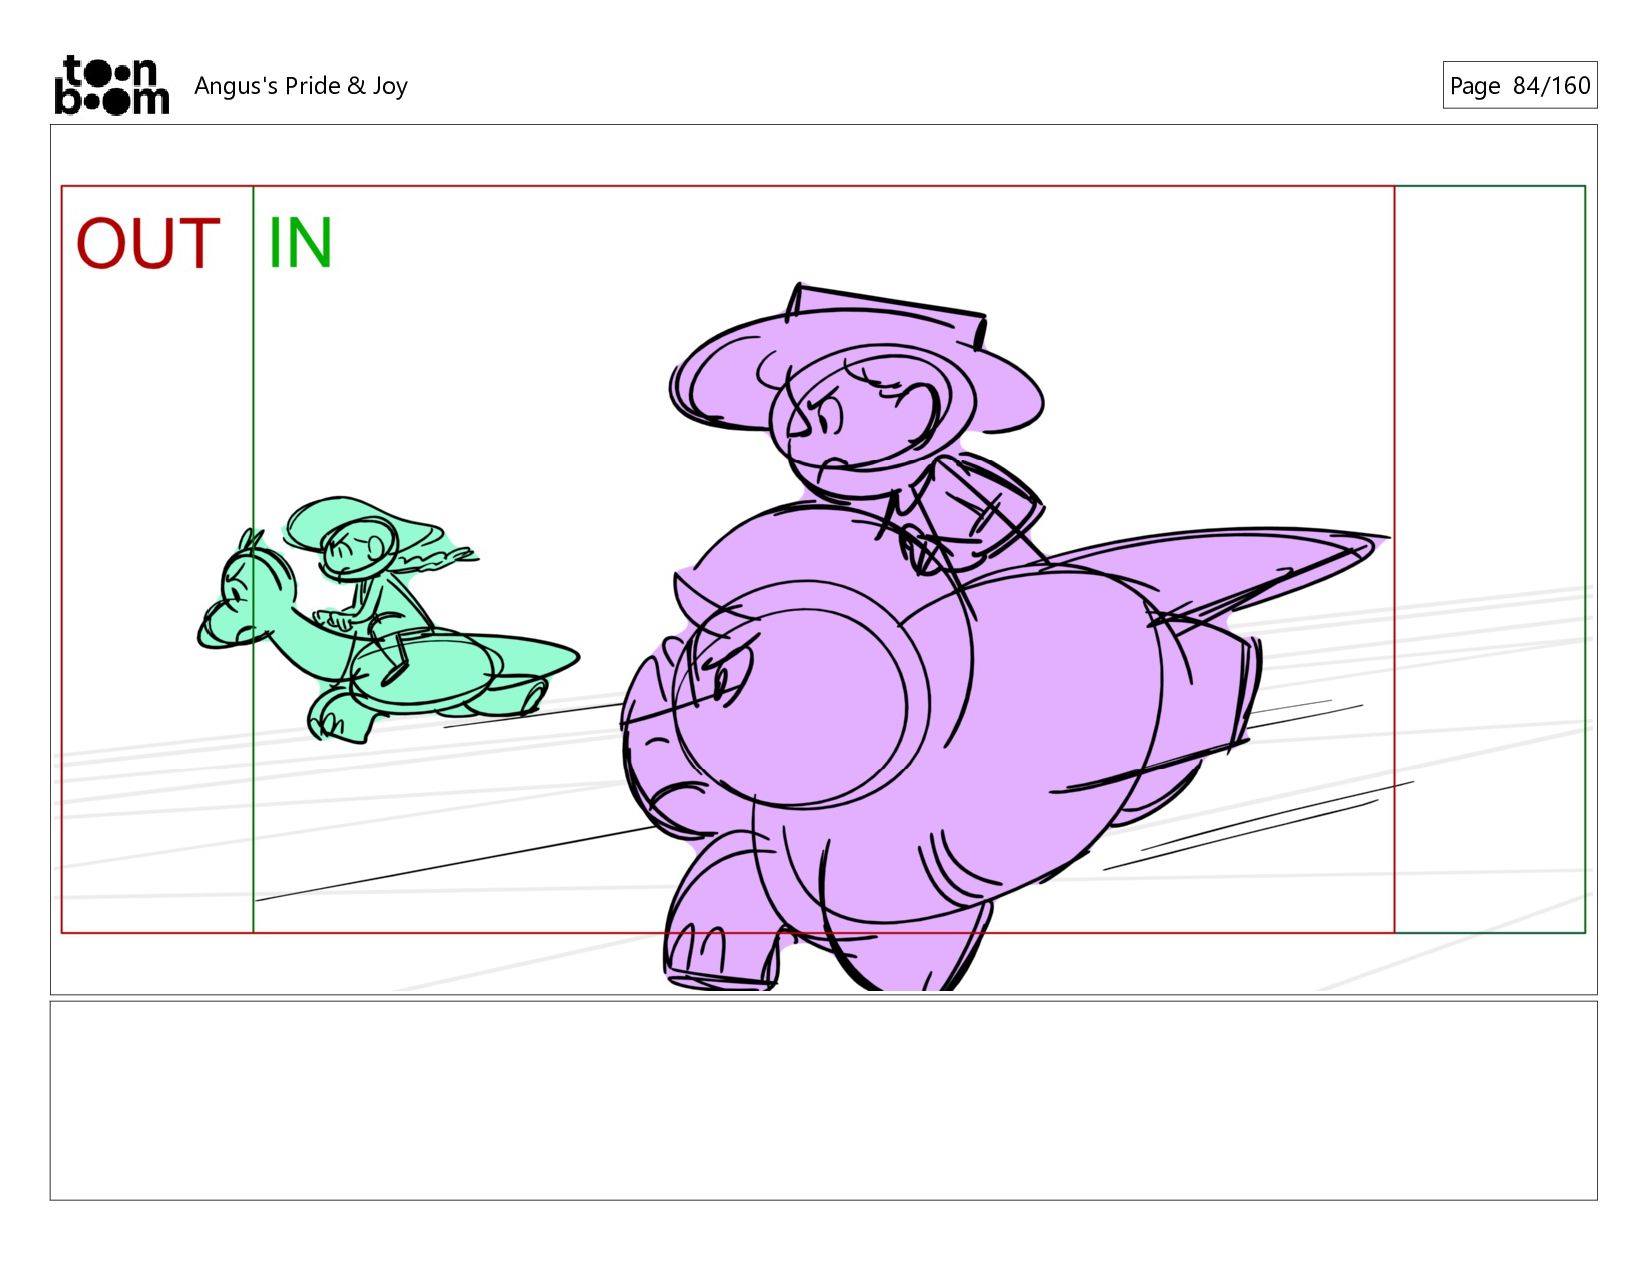Screen dimensions: 1650x1275
Task: Click the 'Page 84/160' page indicator
Action: 1519,86
